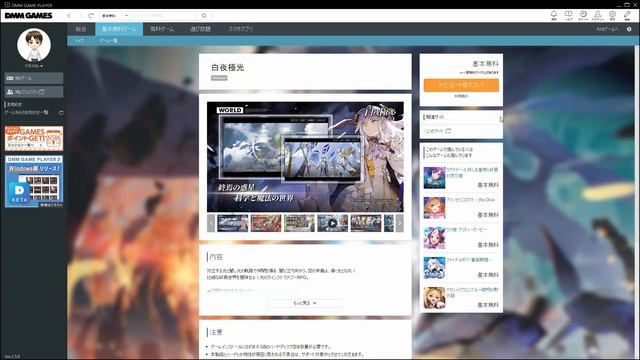Select the スマホアプリ tab
Screen dimensions: 640x360
pyautogui.click(x=240, y=29)
